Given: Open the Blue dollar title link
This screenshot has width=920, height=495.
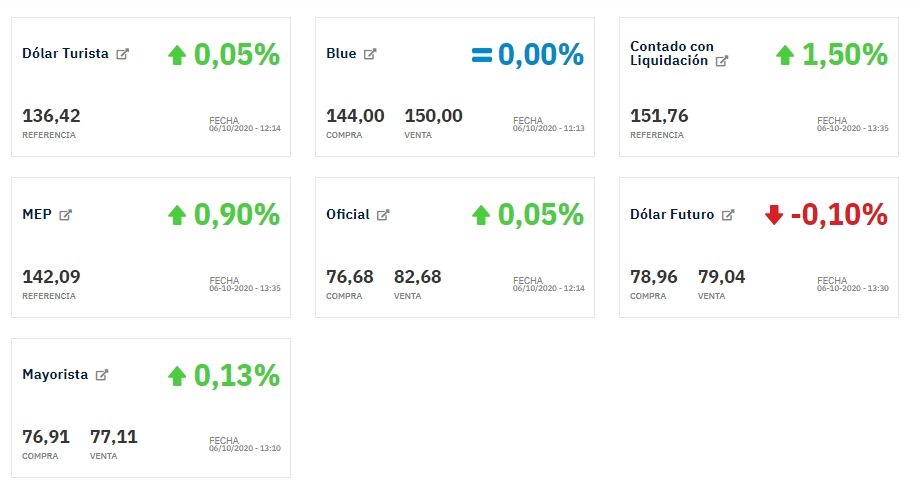Looking at the screenshot, I should click(341, 54).
